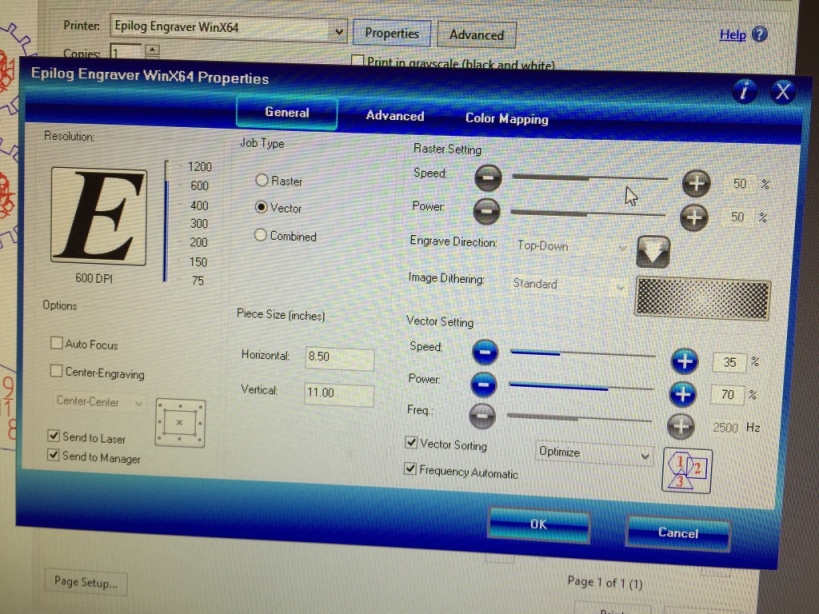
Task: Click Properties button in print dialog
Action: pos(392,33)
